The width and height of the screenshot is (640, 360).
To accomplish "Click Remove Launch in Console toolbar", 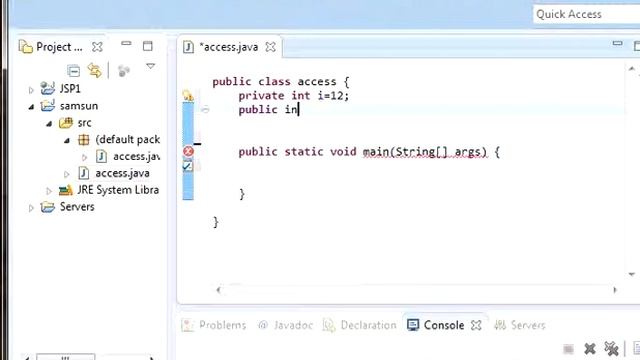I will (589, 349).
